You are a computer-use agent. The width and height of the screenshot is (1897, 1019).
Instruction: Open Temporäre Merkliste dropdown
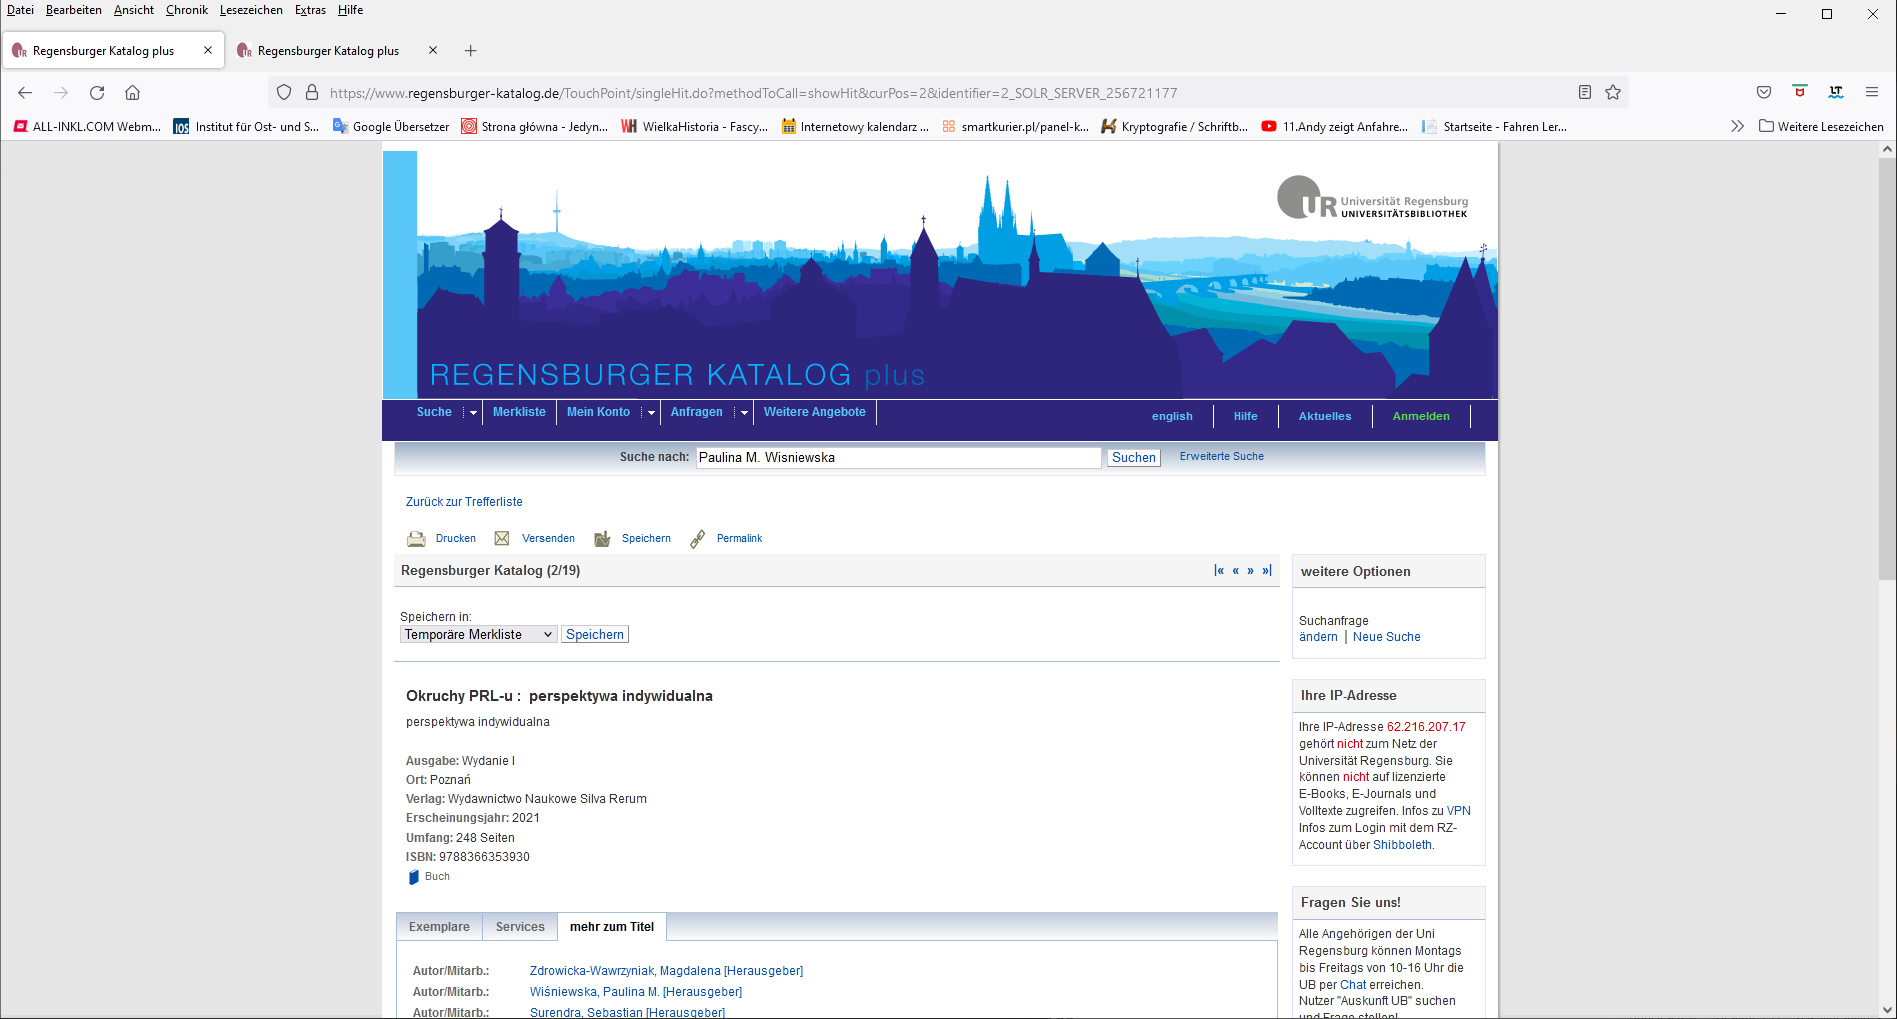[x=478, y=635]
